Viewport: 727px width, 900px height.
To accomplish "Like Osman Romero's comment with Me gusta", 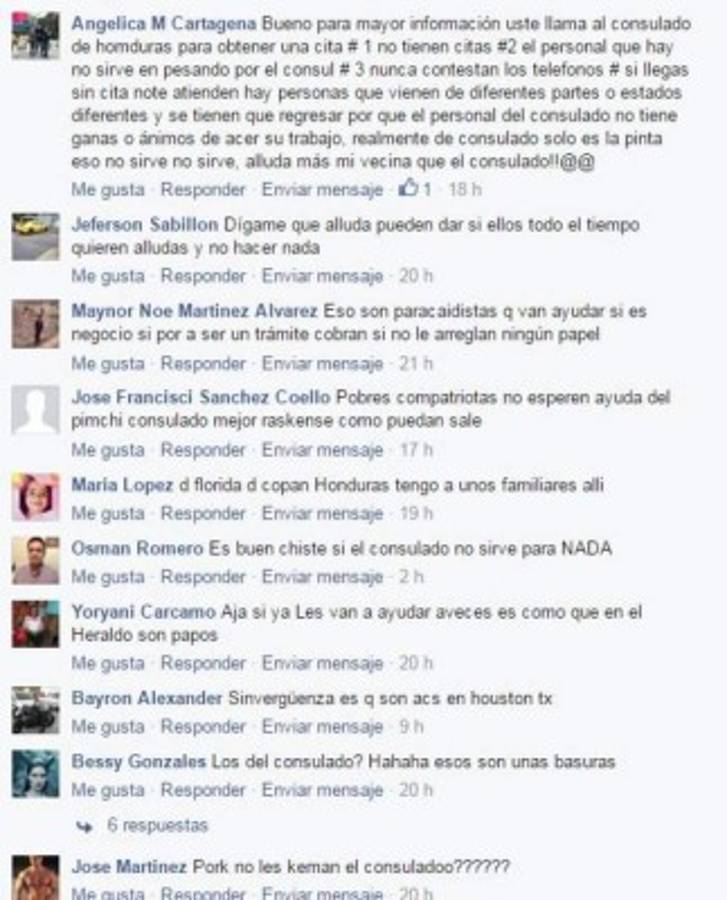I will [108, 577].
